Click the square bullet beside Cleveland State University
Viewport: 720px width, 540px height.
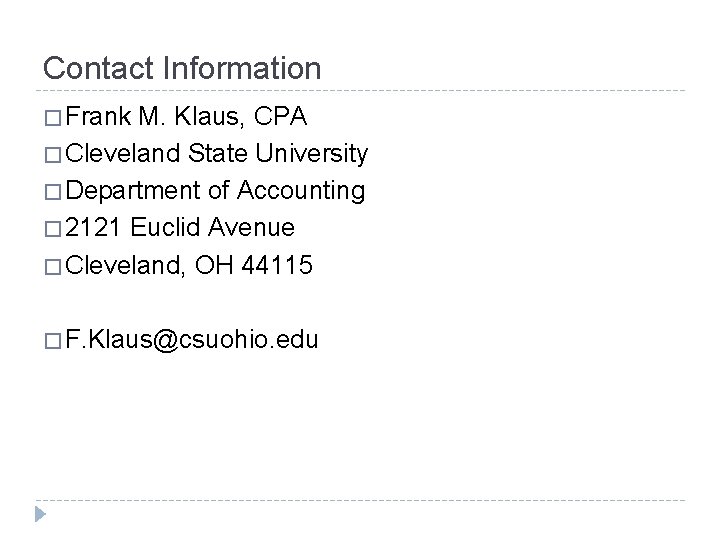pyautogui.click(x=53, y=155)
